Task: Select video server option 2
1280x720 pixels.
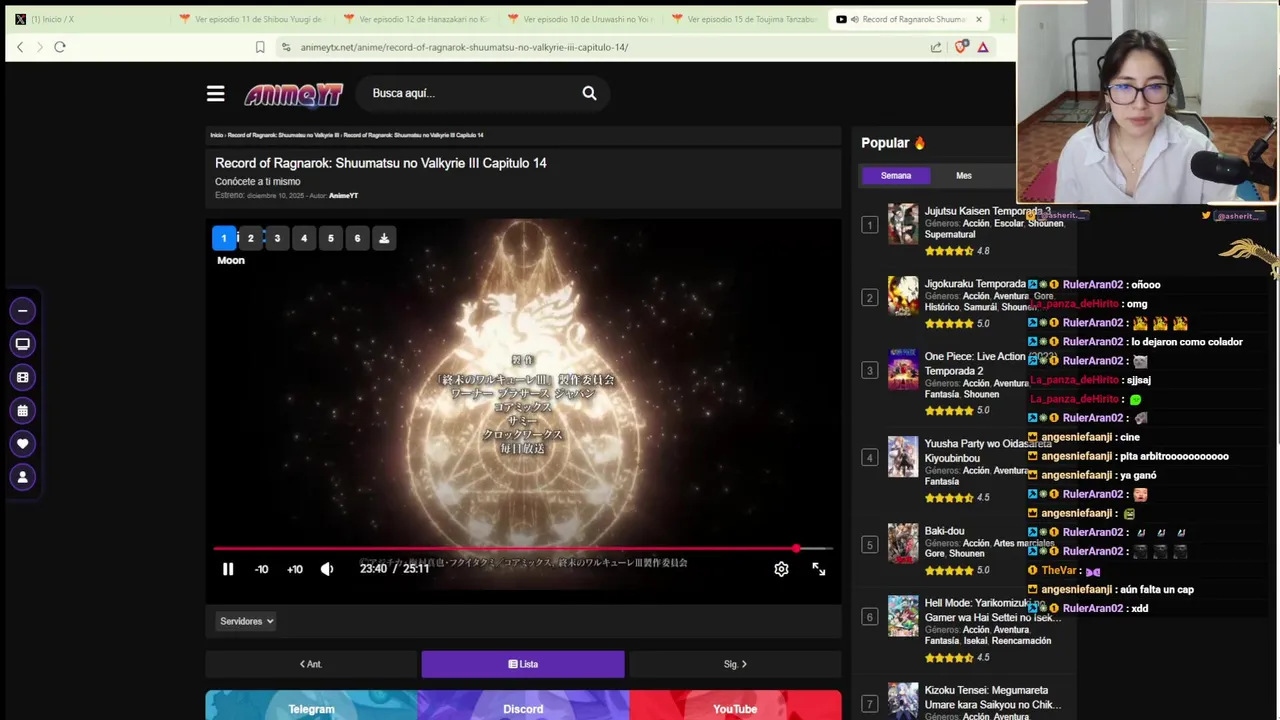Action: point(251,238)
